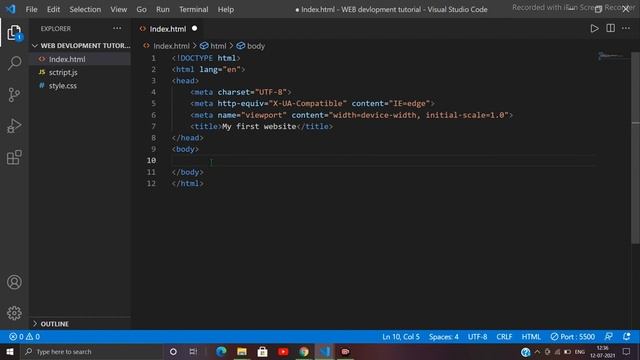The width and height of the screenshot is (640, 360).
Task: Open the Run and Debug view
Action: coord(14,126)
